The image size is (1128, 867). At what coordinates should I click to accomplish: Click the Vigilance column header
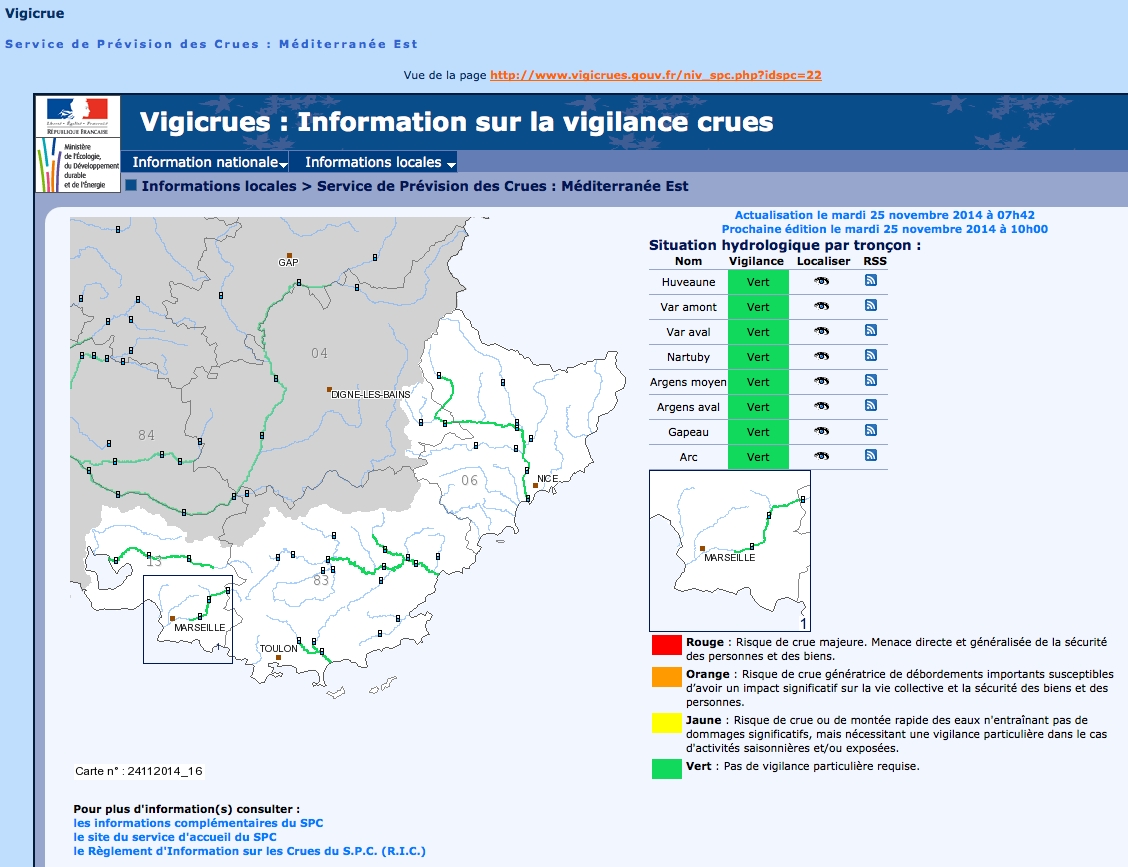(756, 261)
